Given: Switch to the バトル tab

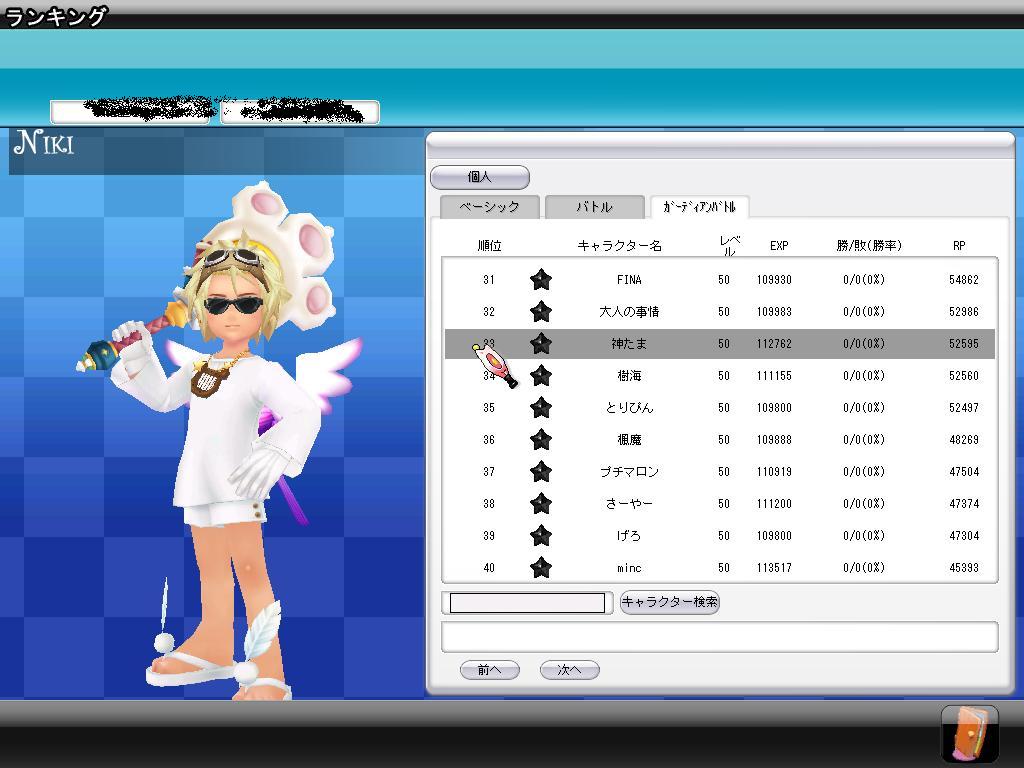Looking at the screenshot, I should (x=594, y=207).
